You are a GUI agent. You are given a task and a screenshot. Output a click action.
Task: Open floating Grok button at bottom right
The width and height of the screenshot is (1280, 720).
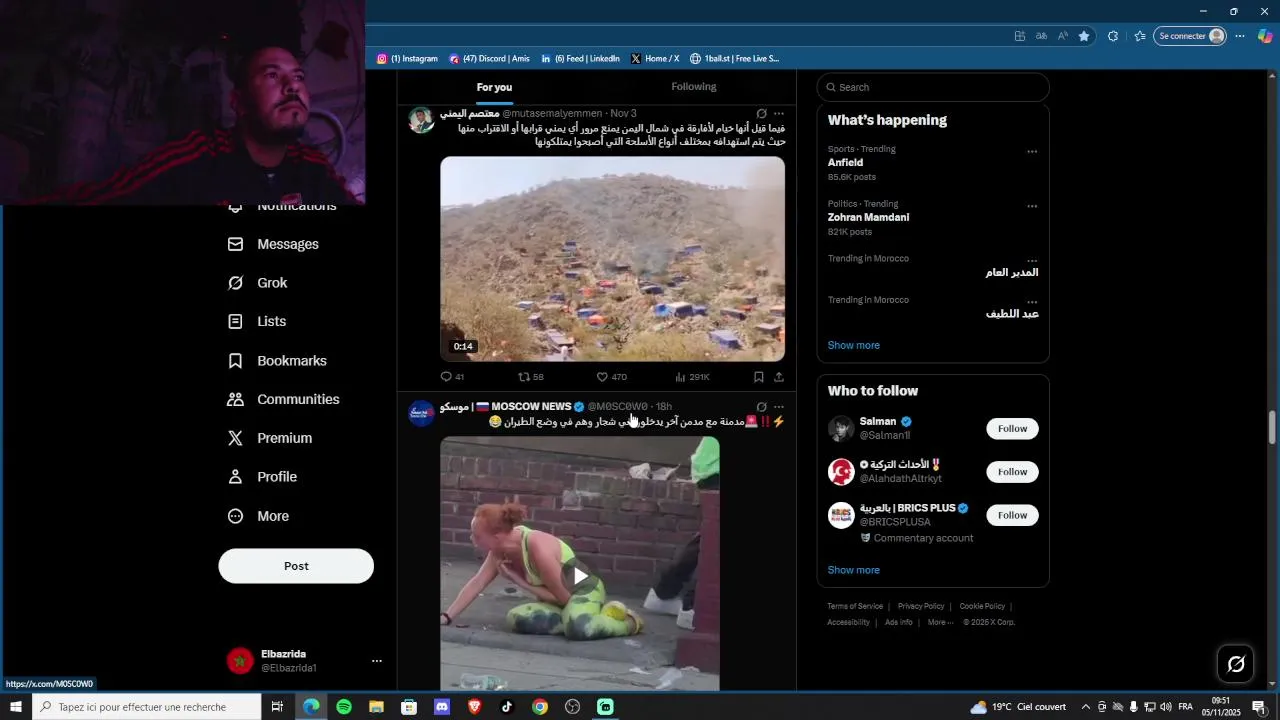[x=1236, y=664]
